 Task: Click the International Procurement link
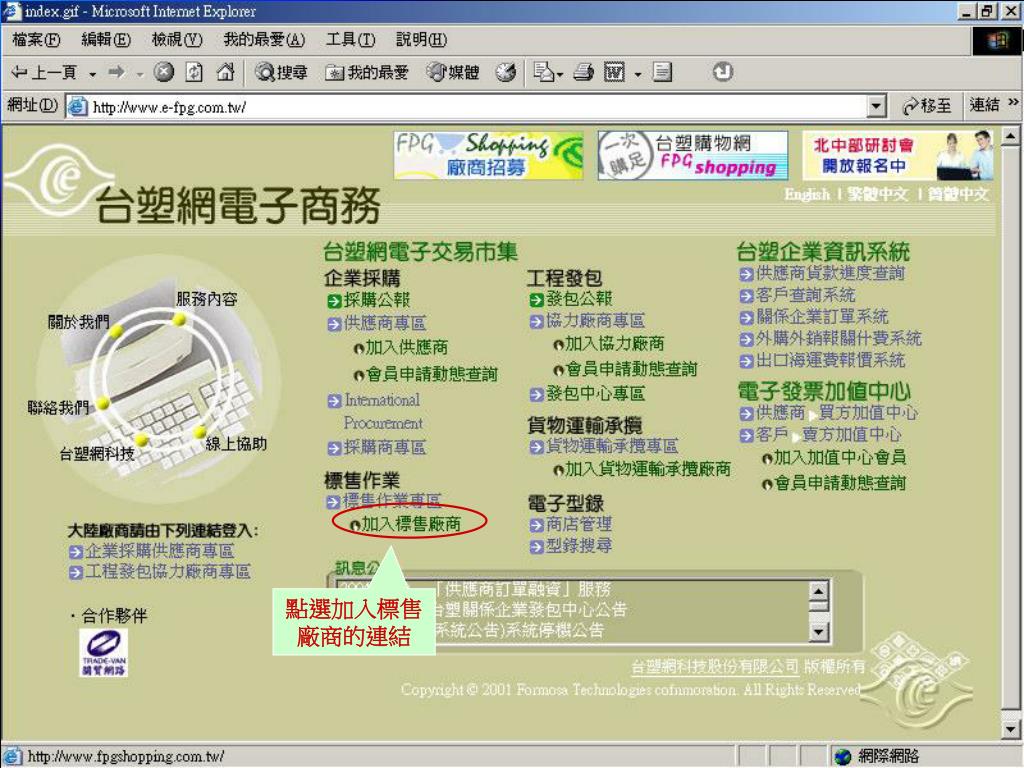[383, 411]
